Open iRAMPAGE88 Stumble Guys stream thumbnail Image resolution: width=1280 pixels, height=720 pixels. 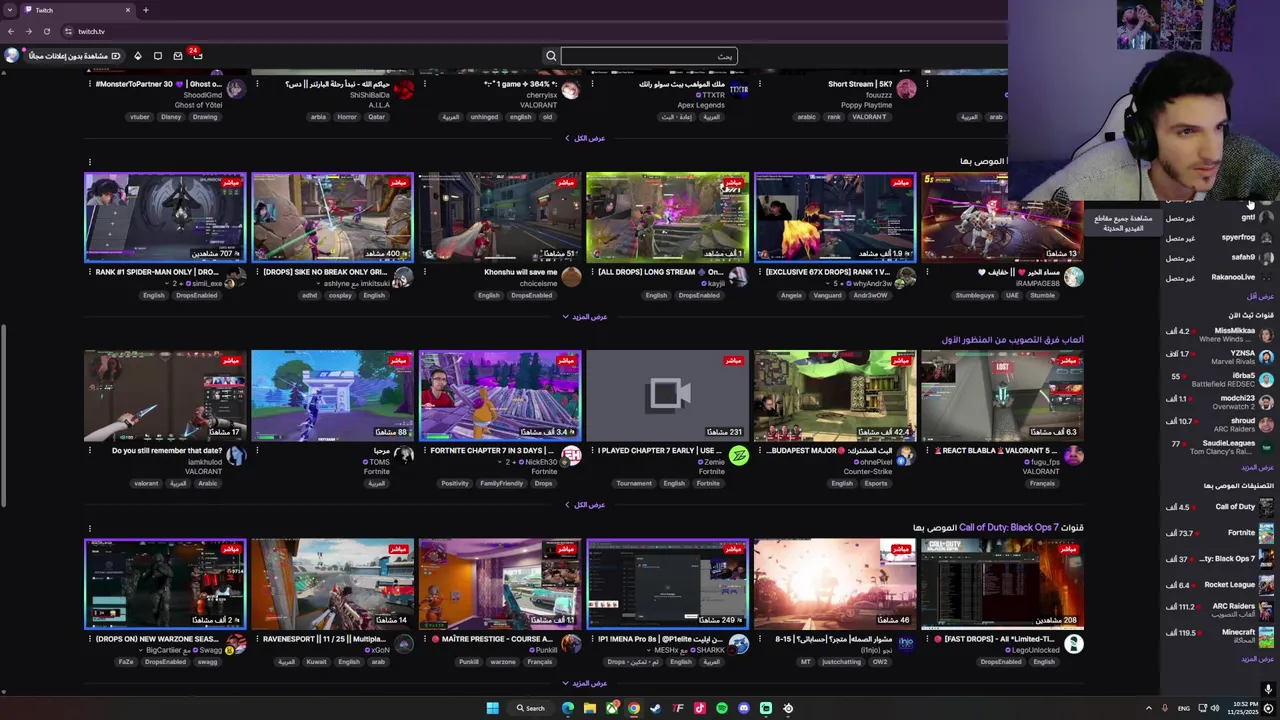point(1003,218)
